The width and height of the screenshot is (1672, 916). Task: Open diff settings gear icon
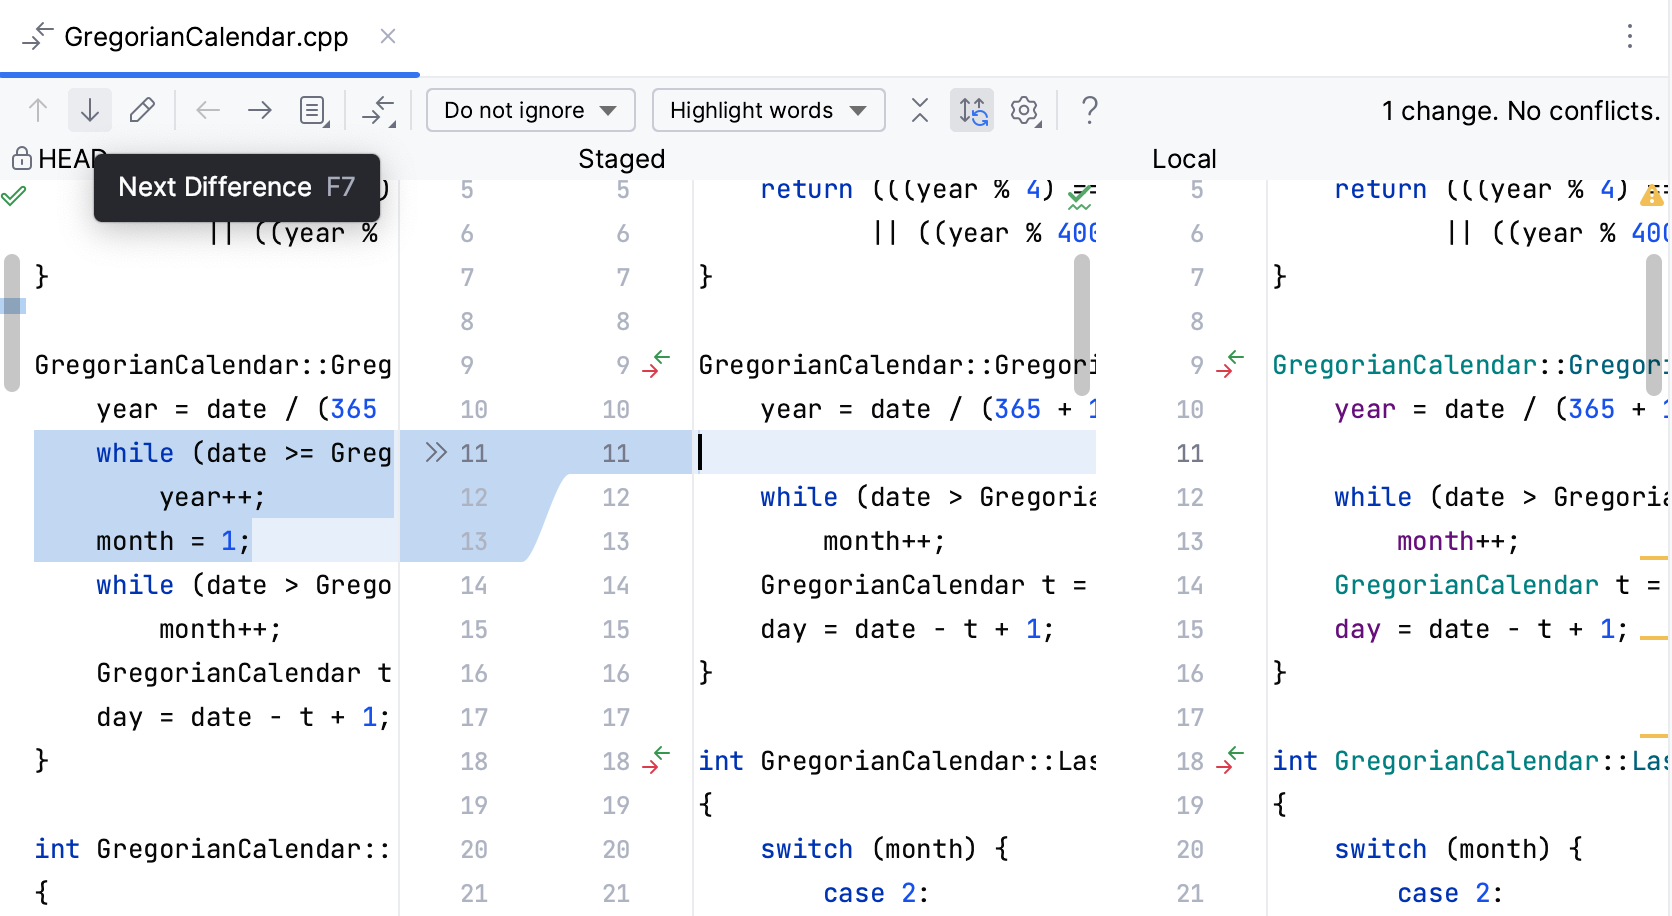tap(1025, 110)
